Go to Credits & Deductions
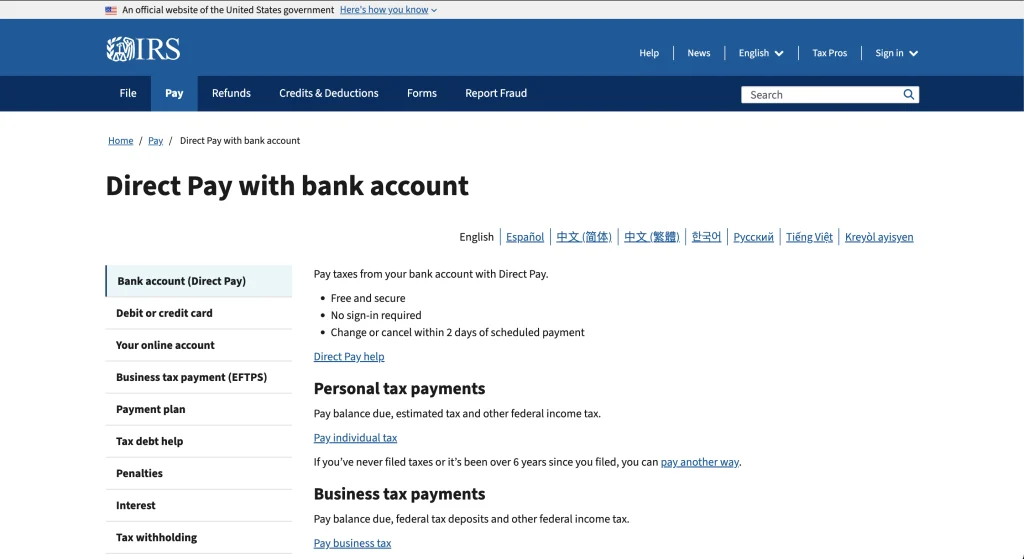The width and height of the screenshot is (1024, 559). [x=328, y=93]
